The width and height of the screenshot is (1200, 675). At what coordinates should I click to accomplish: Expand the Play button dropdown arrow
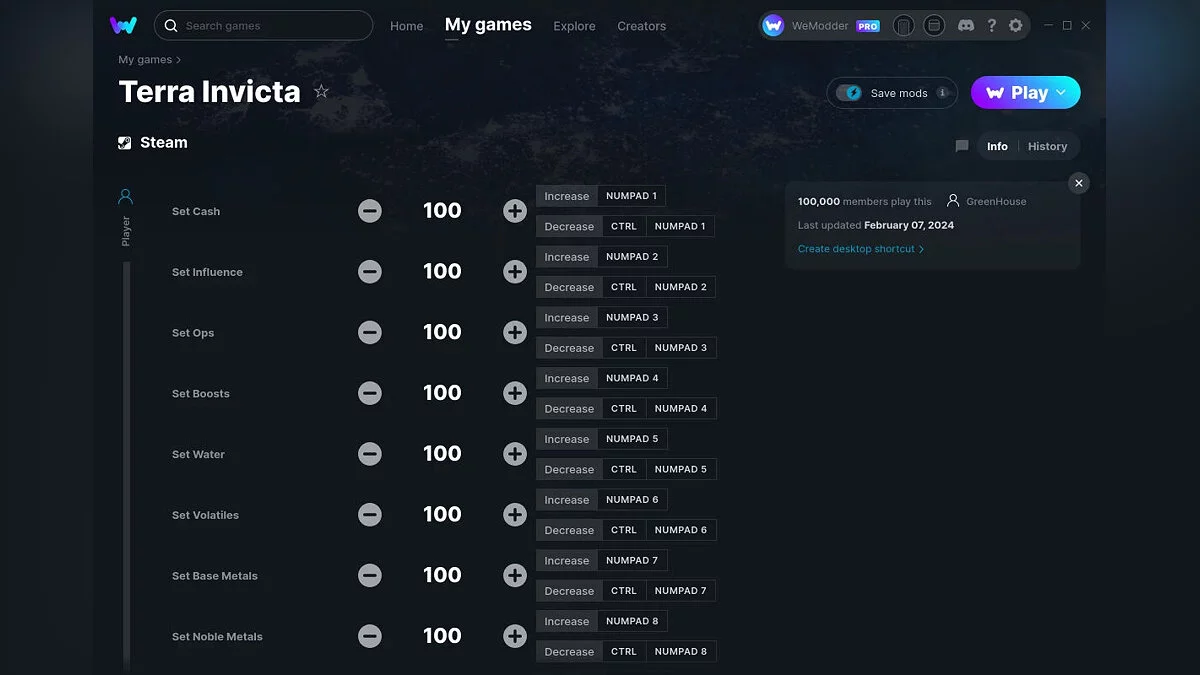point(1061,92)
